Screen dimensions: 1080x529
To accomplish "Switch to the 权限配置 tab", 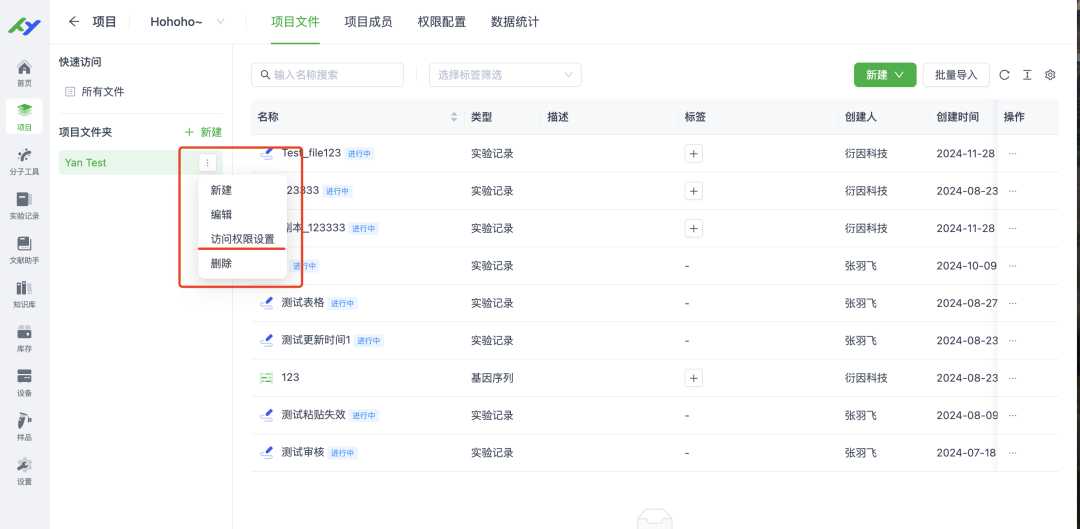I will coord(442,22).
